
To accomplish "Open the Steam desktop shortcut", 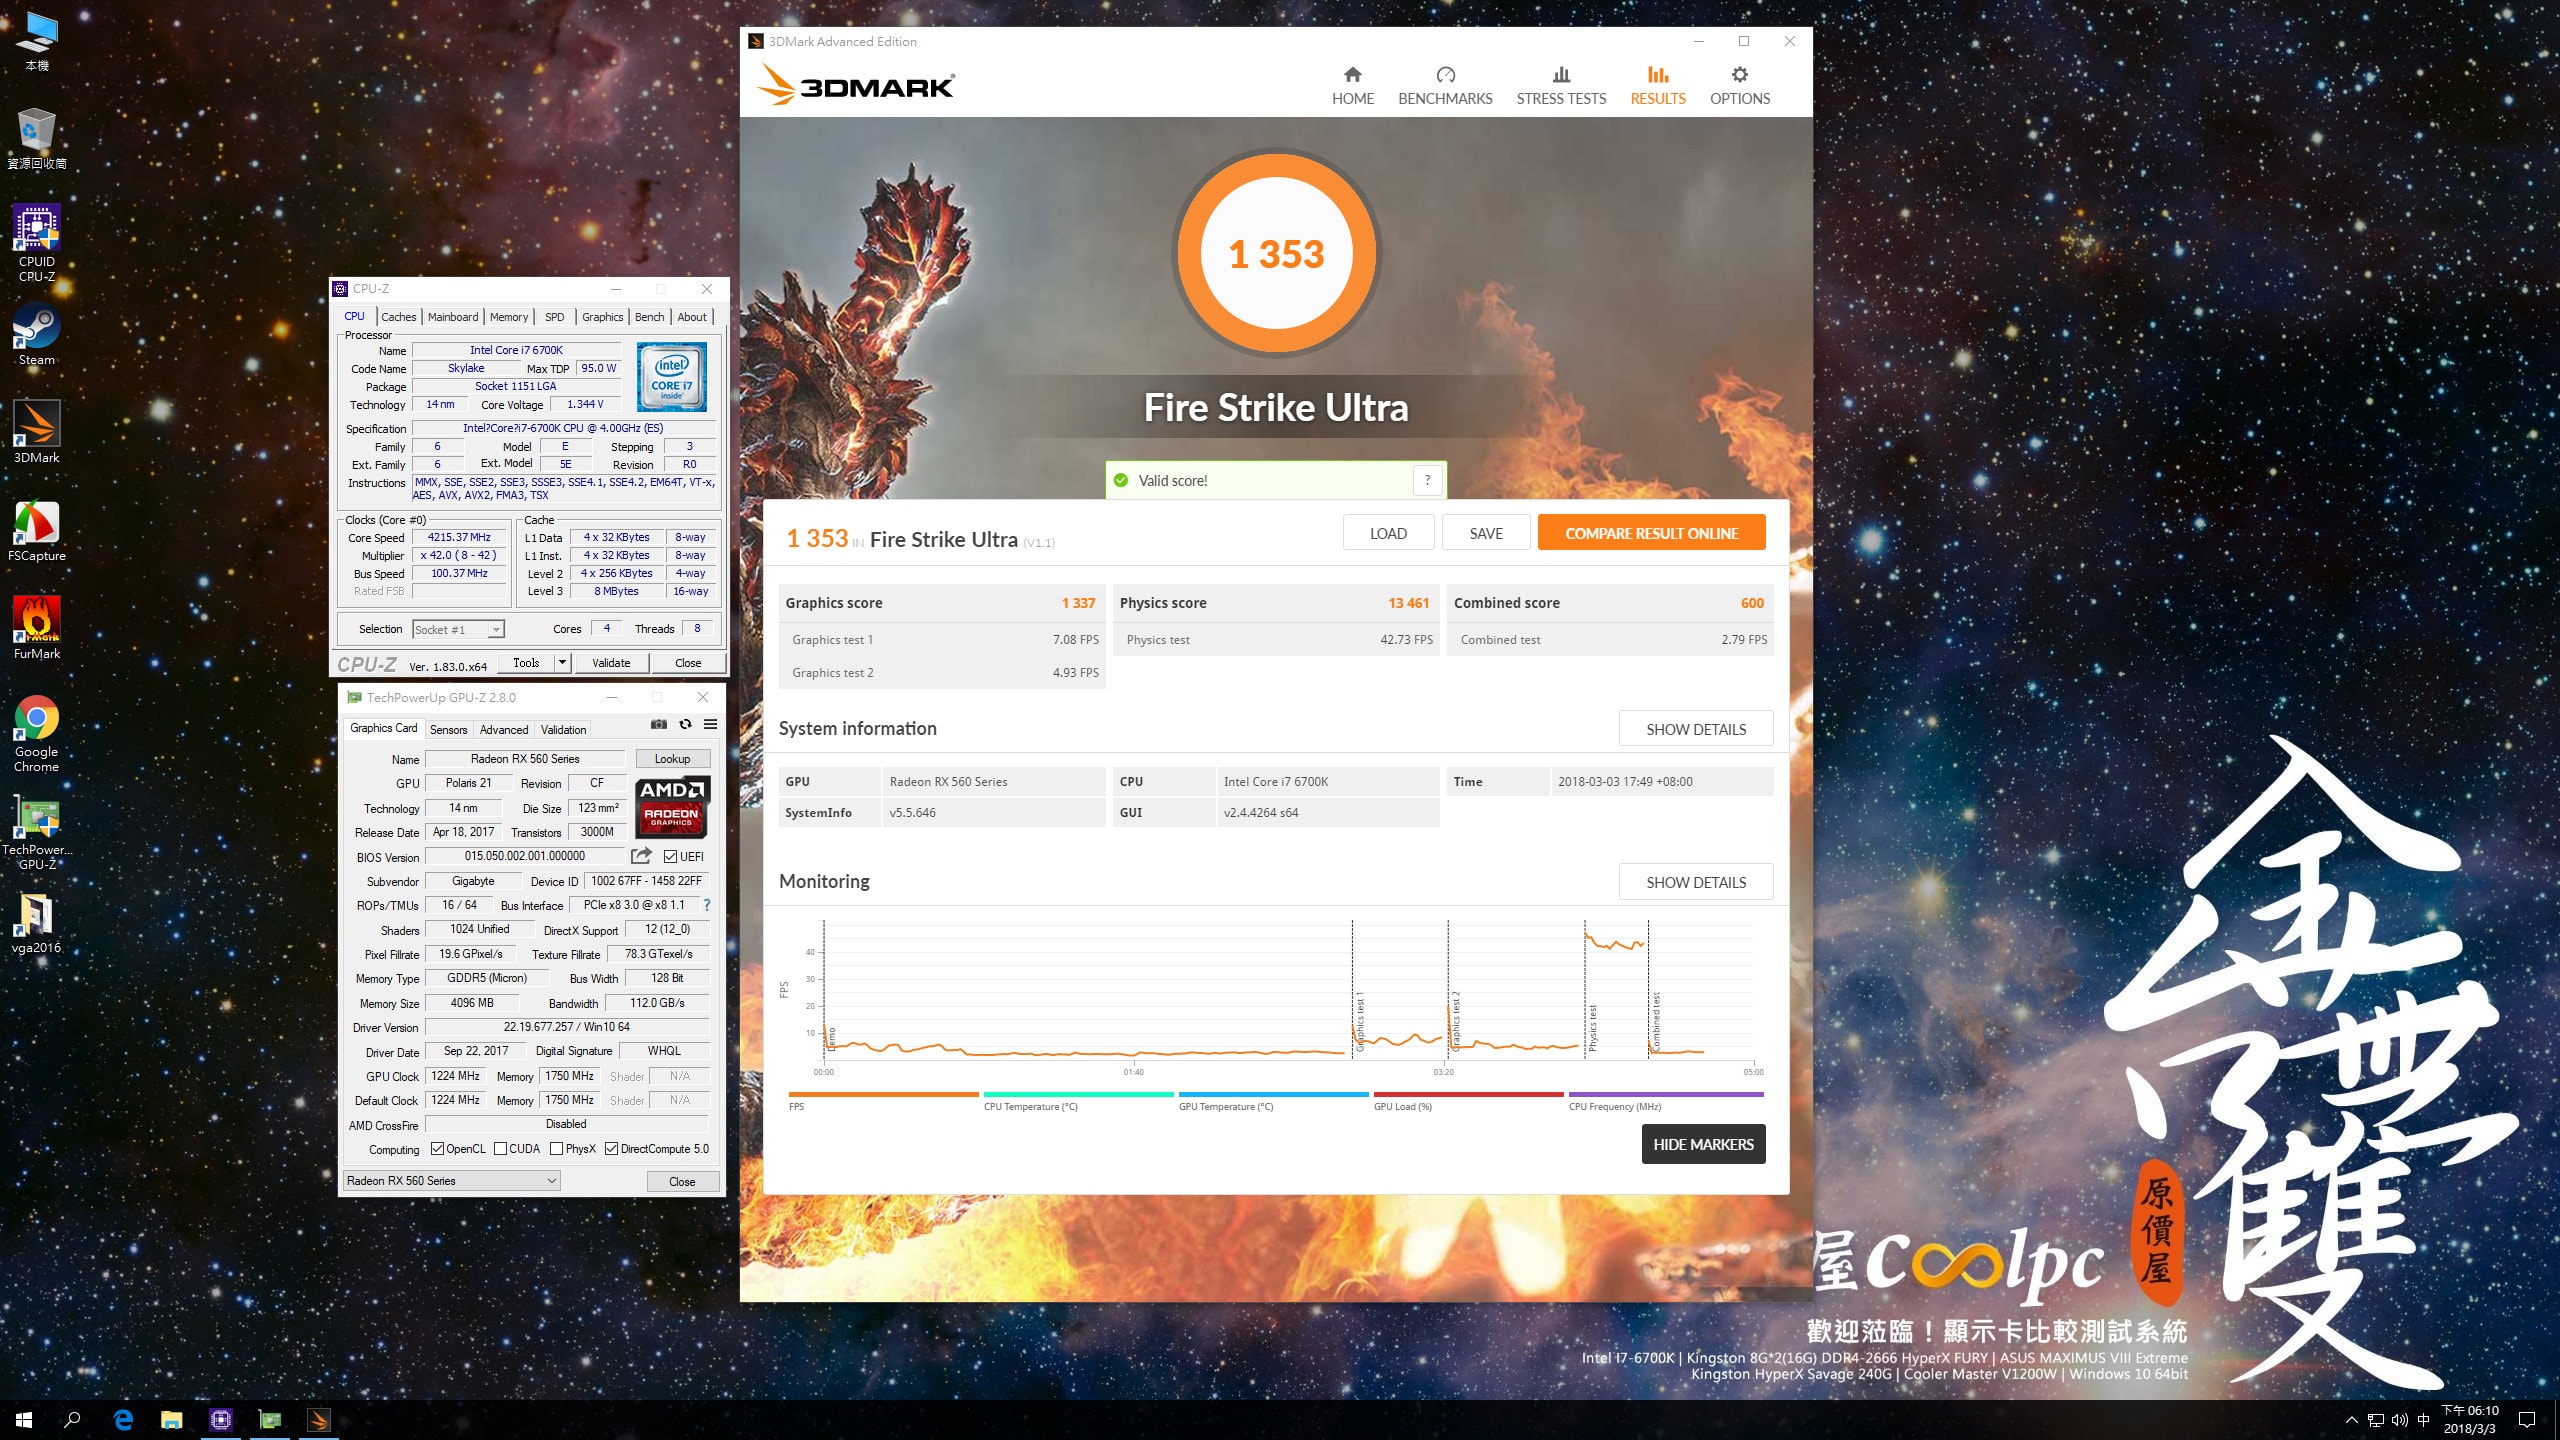I will [36, 334].
